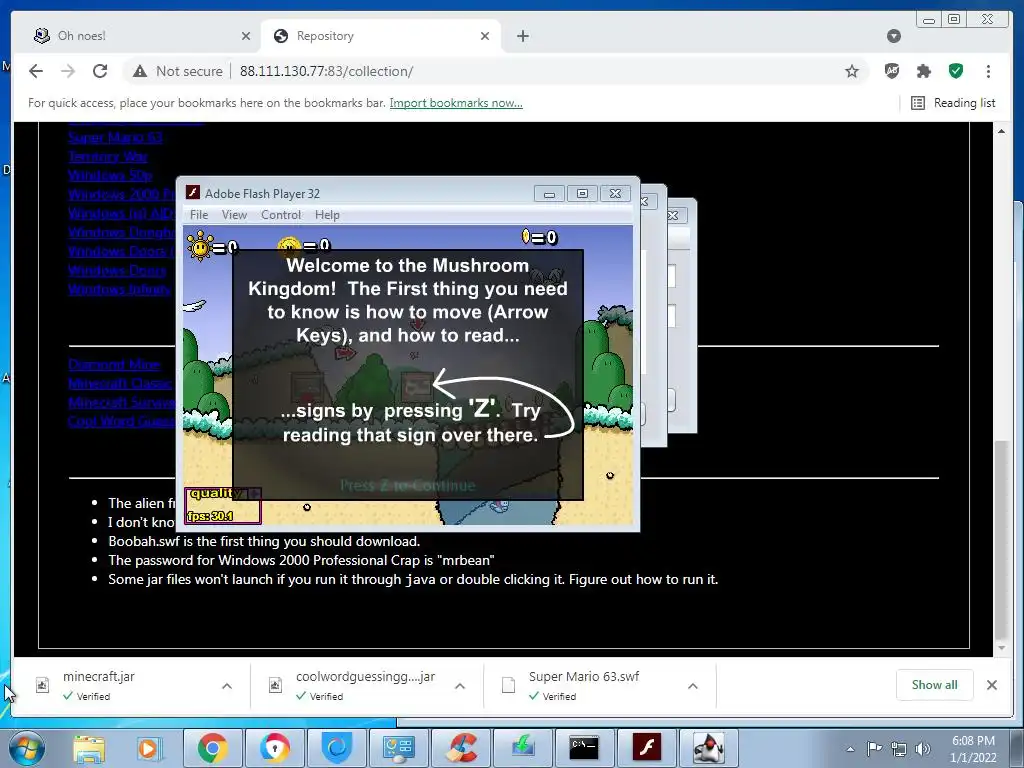Open the Extensions puzzle piece menu
The image size is (1024, 768).
point(923,71)
